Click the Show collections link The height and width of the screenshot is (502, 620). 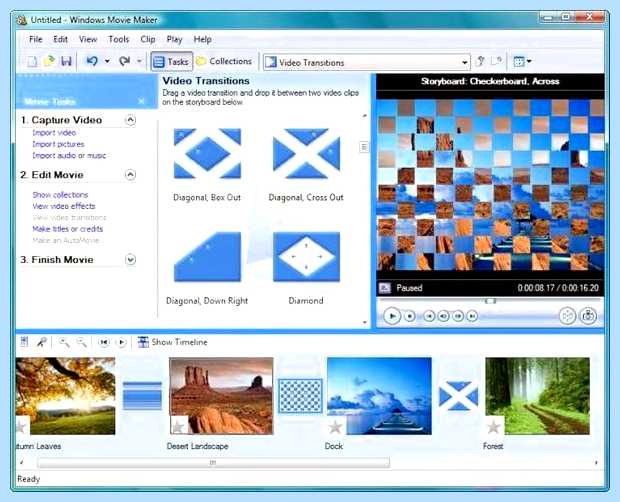click(60, 195)
